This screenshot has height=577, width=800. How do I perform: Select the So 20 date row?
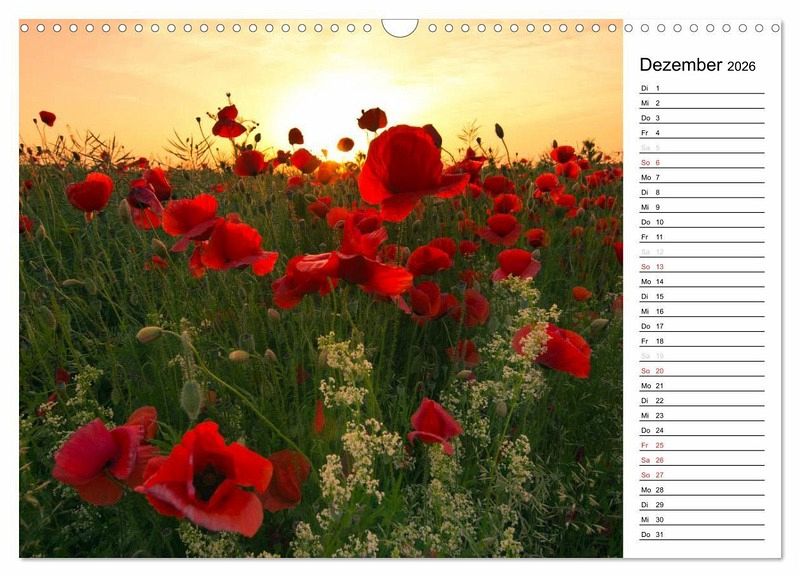(x=702, y=371)
